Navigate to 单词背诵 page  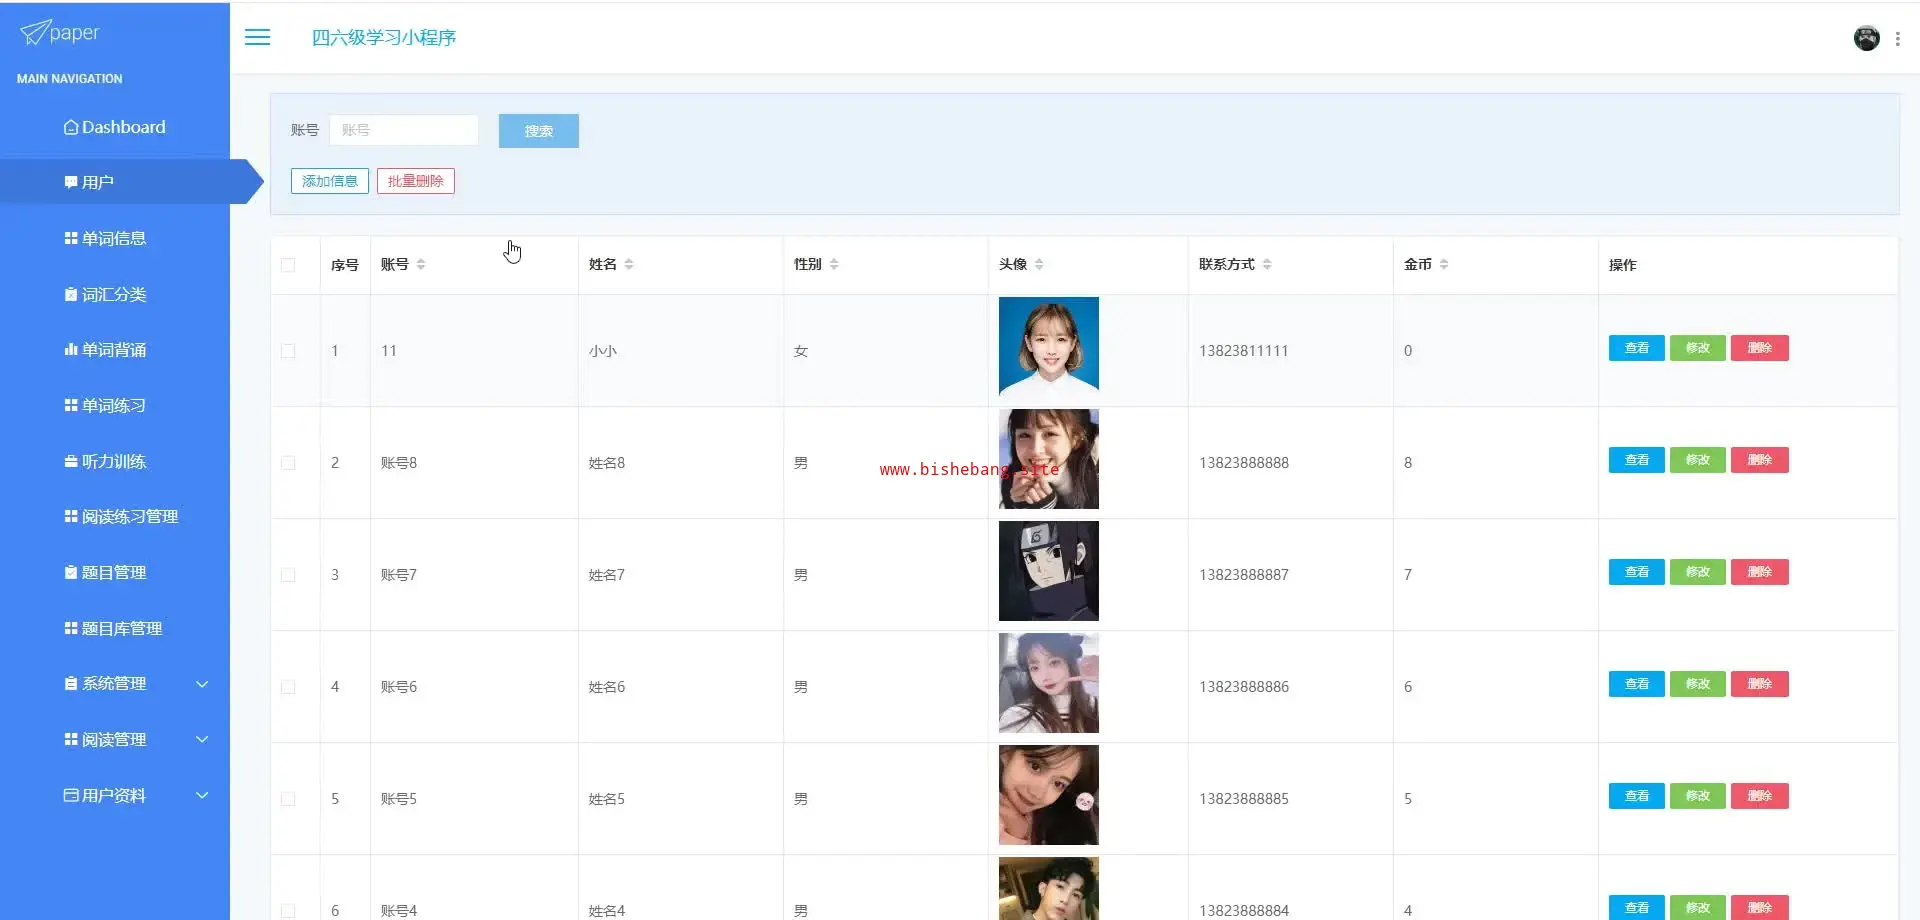(115, 350)
